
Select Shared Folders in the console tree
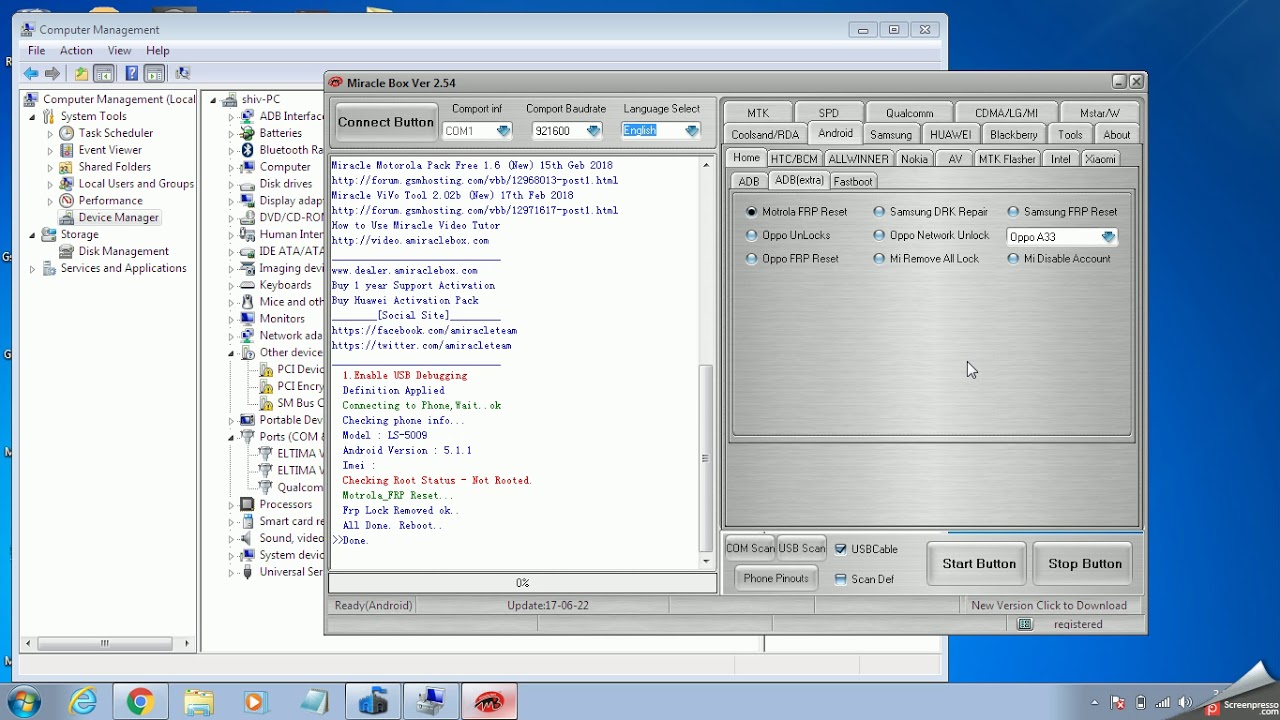point(114,167)
